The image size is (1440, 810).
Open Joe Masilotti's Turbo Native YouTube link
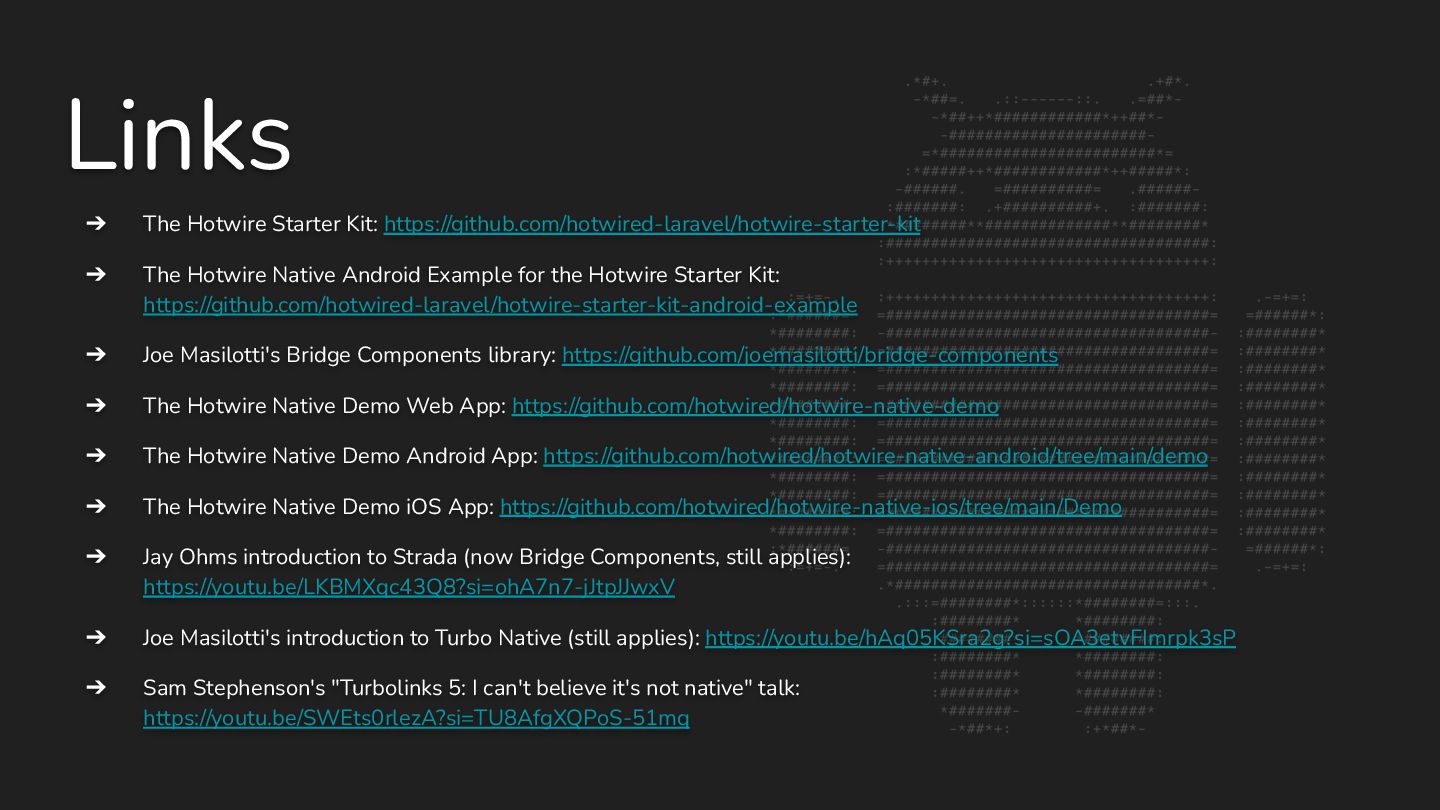click(970, 638)
